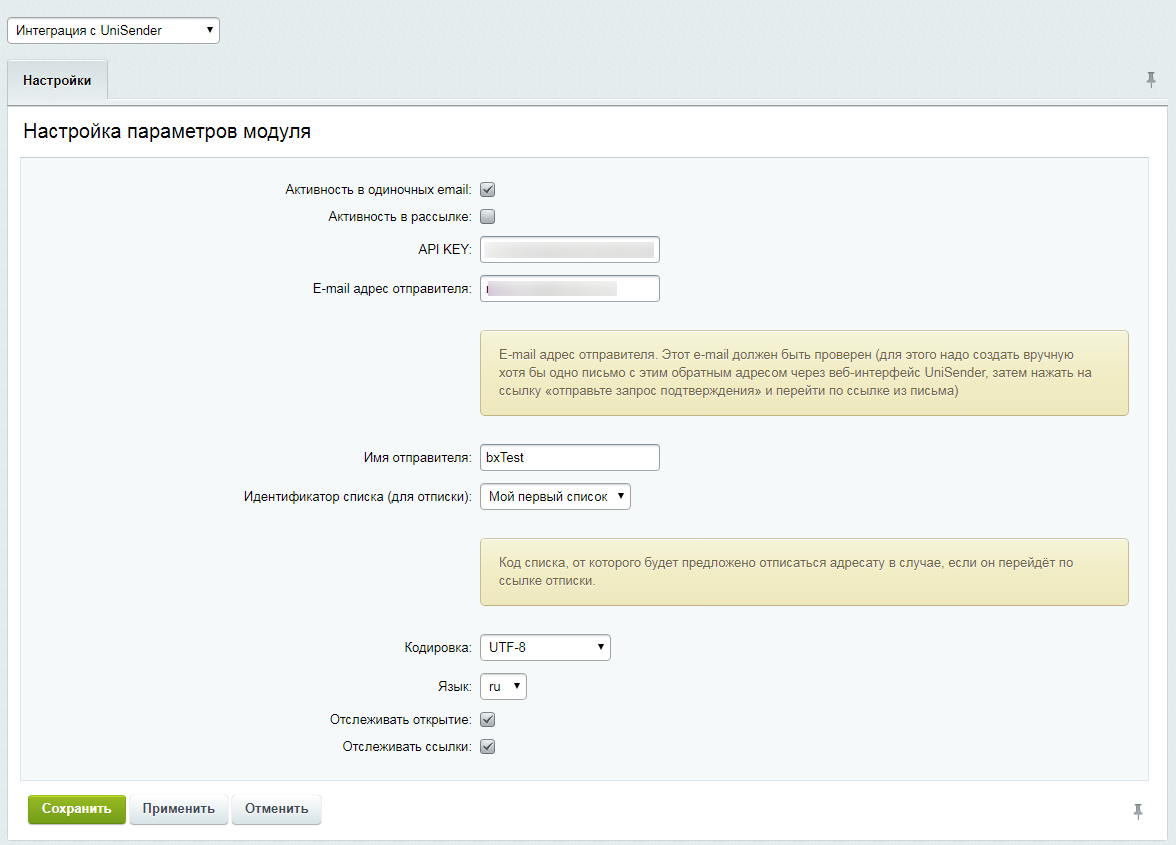Click the sender e-mail verification hint box
The height and width of the screenshot is (845, 1176).
(804, 373)
